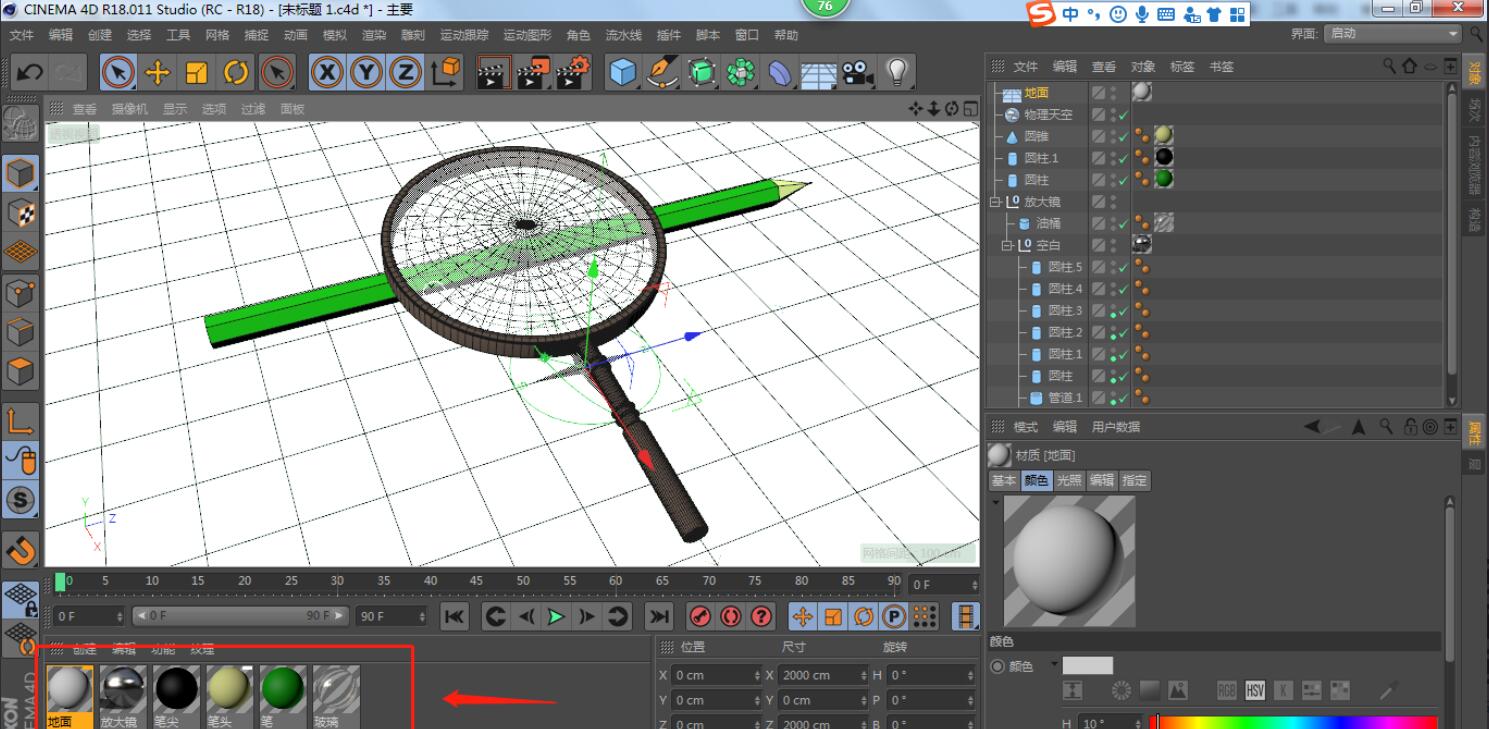1489x729 pixels.
Task: Click the record keyframe button
Action: click(700, 617)
